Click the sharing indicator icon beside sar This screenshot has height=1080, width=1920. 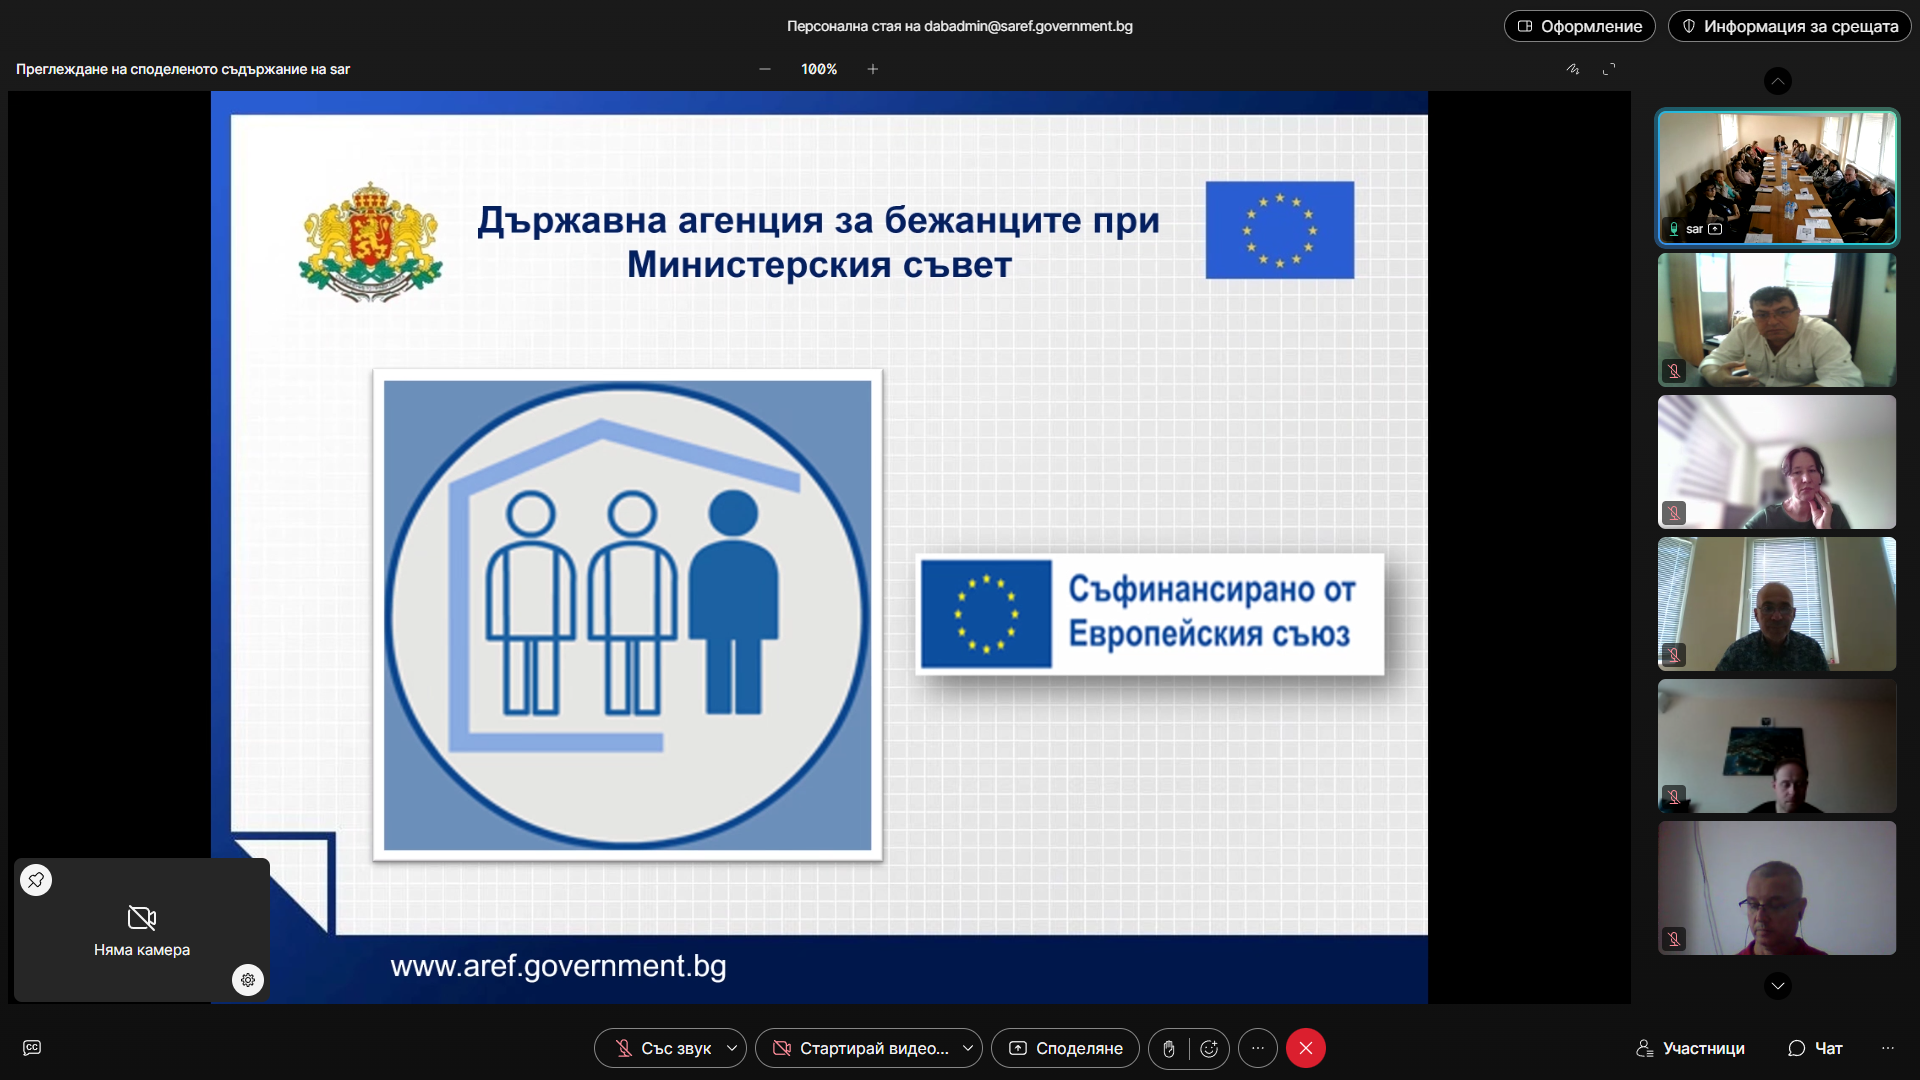(x=1715, y=229)
